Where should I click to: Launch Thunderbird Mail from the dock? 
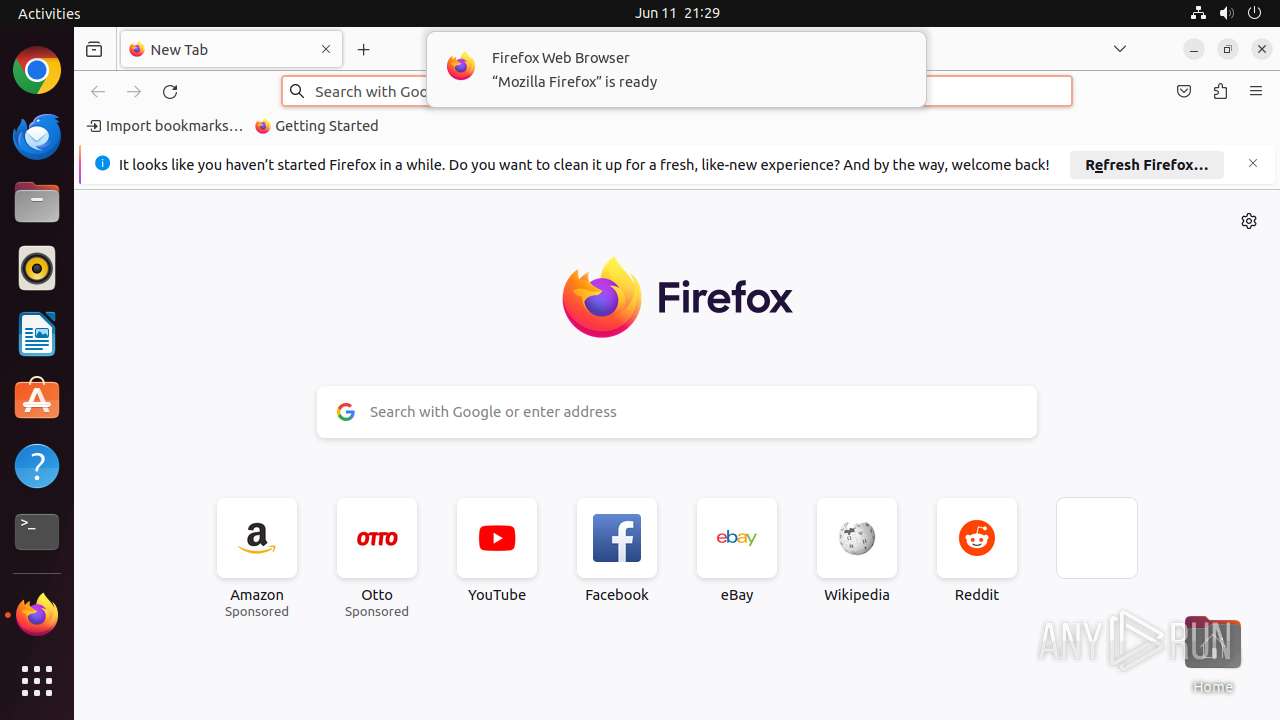pos(37,137)
